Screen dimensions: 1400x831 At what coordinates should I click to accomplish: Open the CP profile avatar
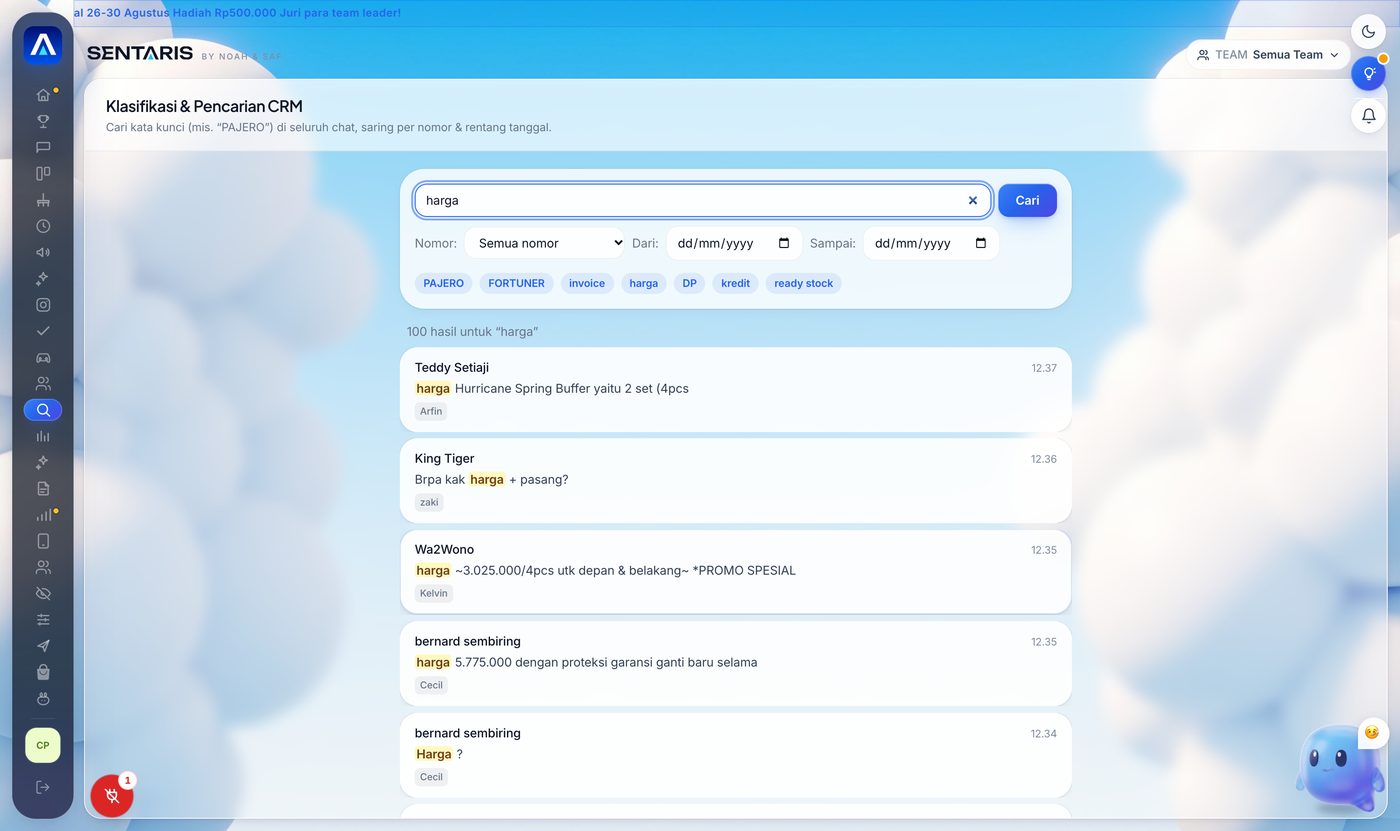[43, 745]
